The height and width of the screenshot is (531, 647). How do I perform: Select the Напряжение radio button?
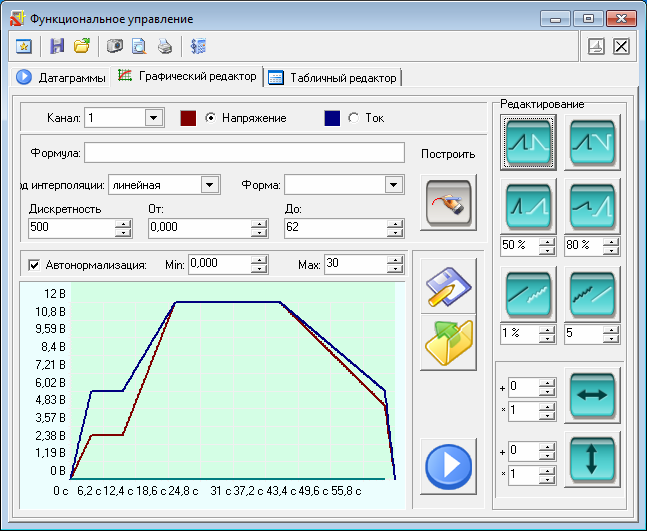click(211, 118)
